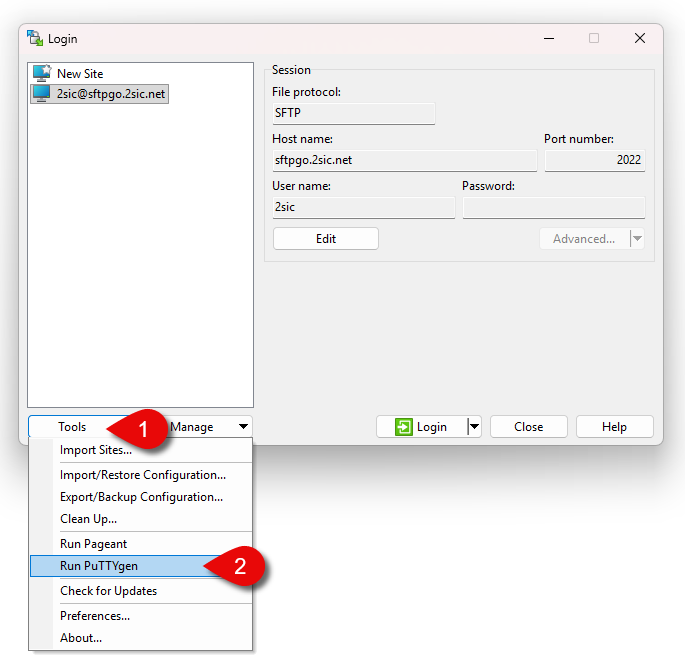The image size is (685, 670).
Task: Minimize the Login window
Action: click(x=549, y=38)
